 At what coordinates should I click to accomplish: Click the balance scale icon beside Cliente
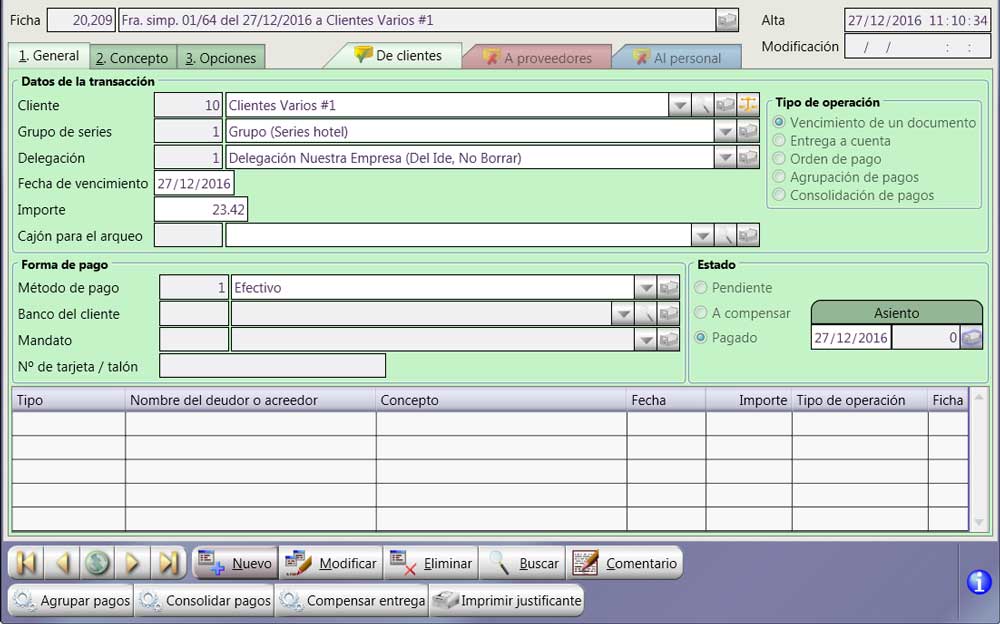pos(749,105)
